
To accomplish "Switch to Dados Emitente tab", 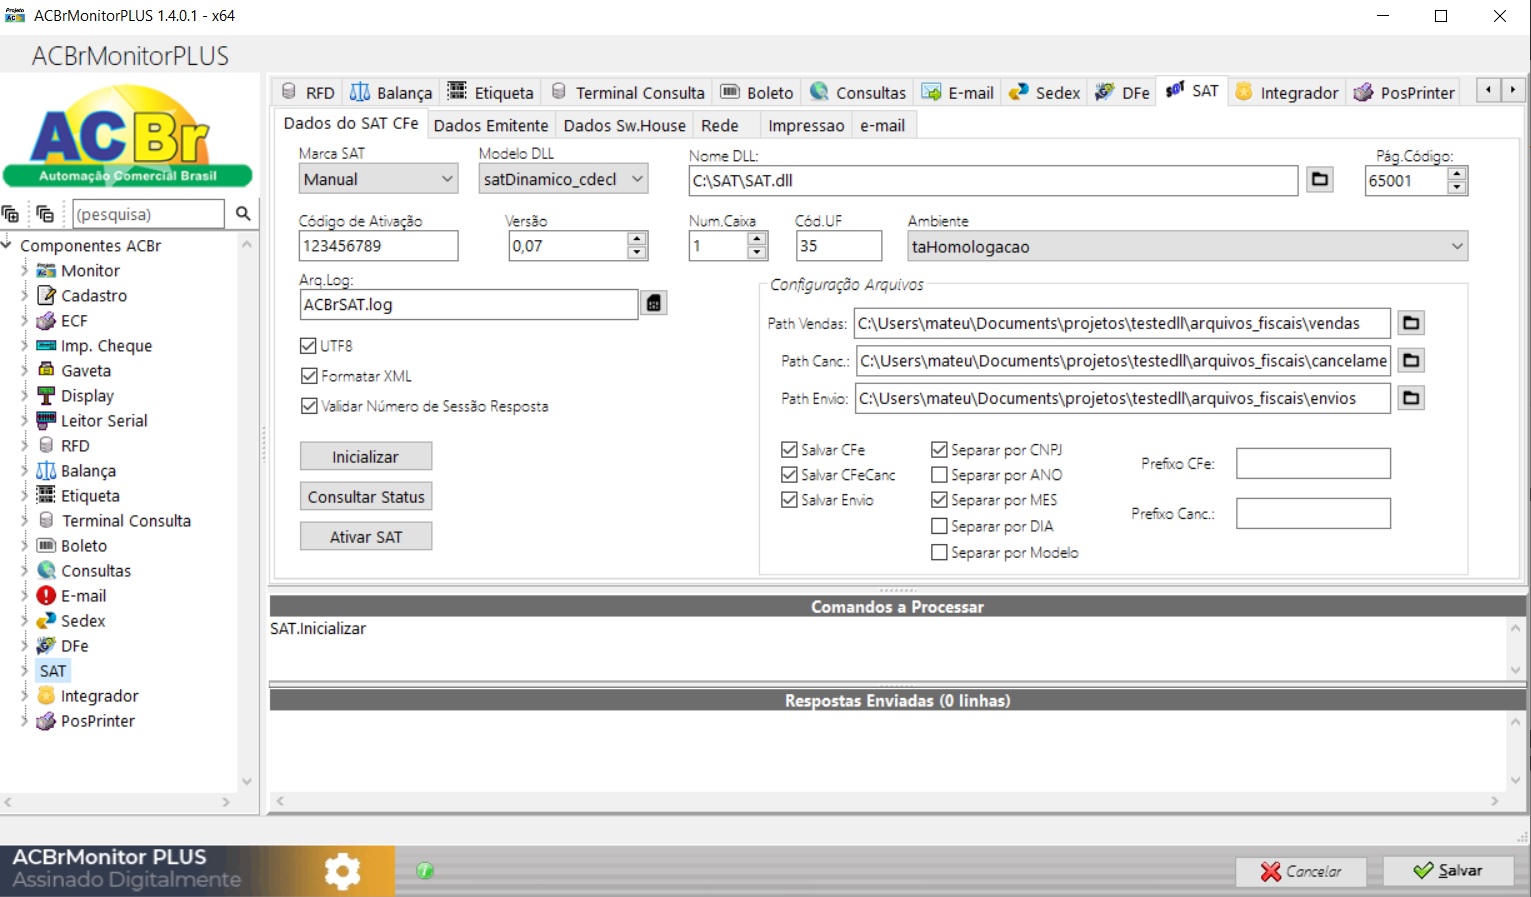I will [491, 125].
